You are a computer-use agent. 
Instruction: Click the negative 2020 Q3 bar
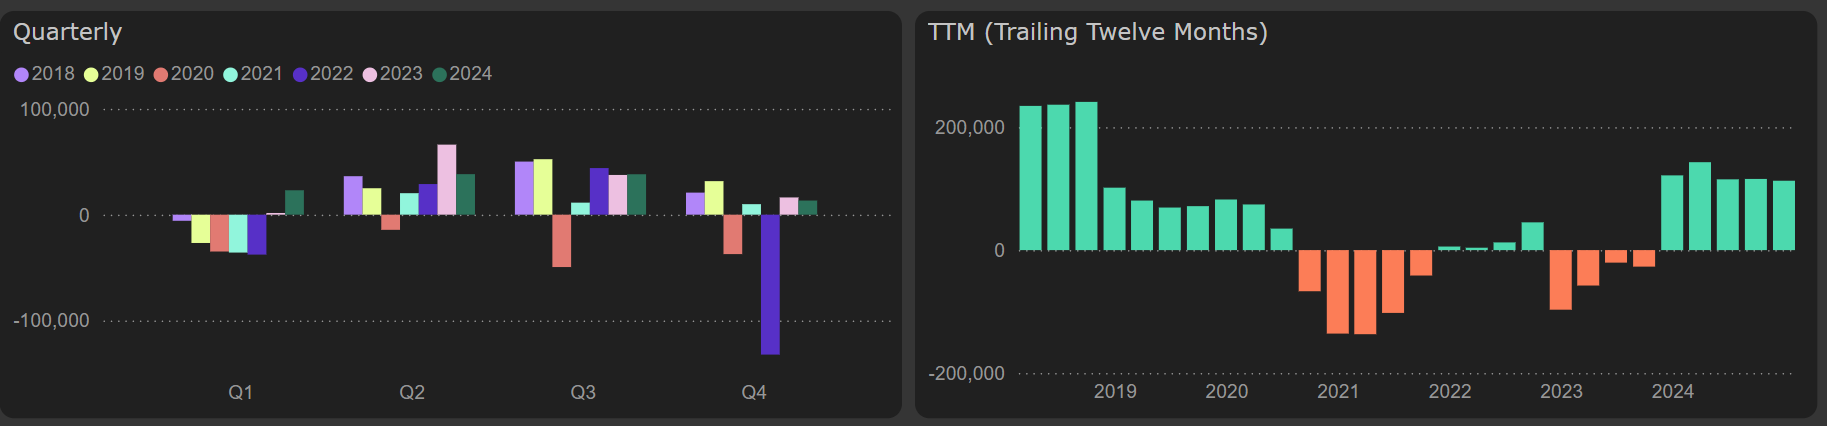point(562,241)
